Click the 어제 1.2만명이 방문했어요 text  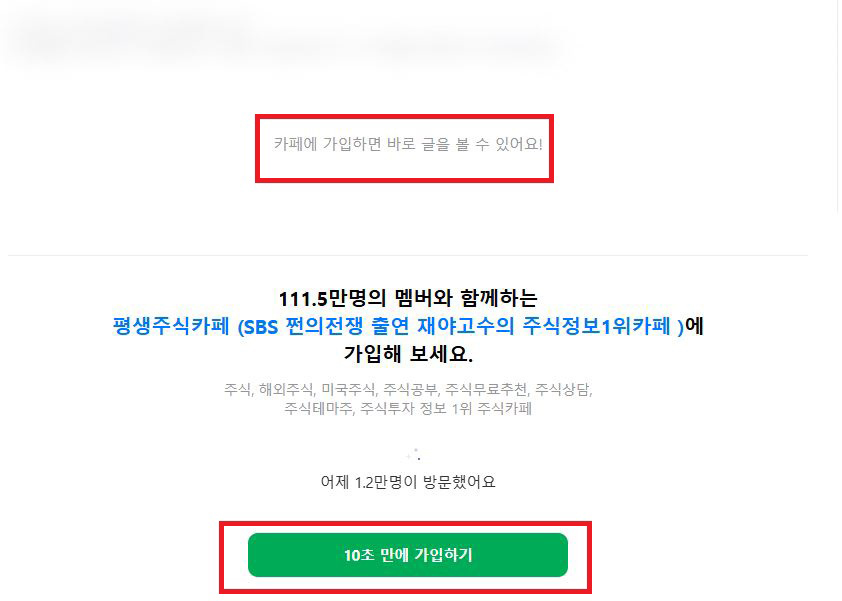(408, 482)
